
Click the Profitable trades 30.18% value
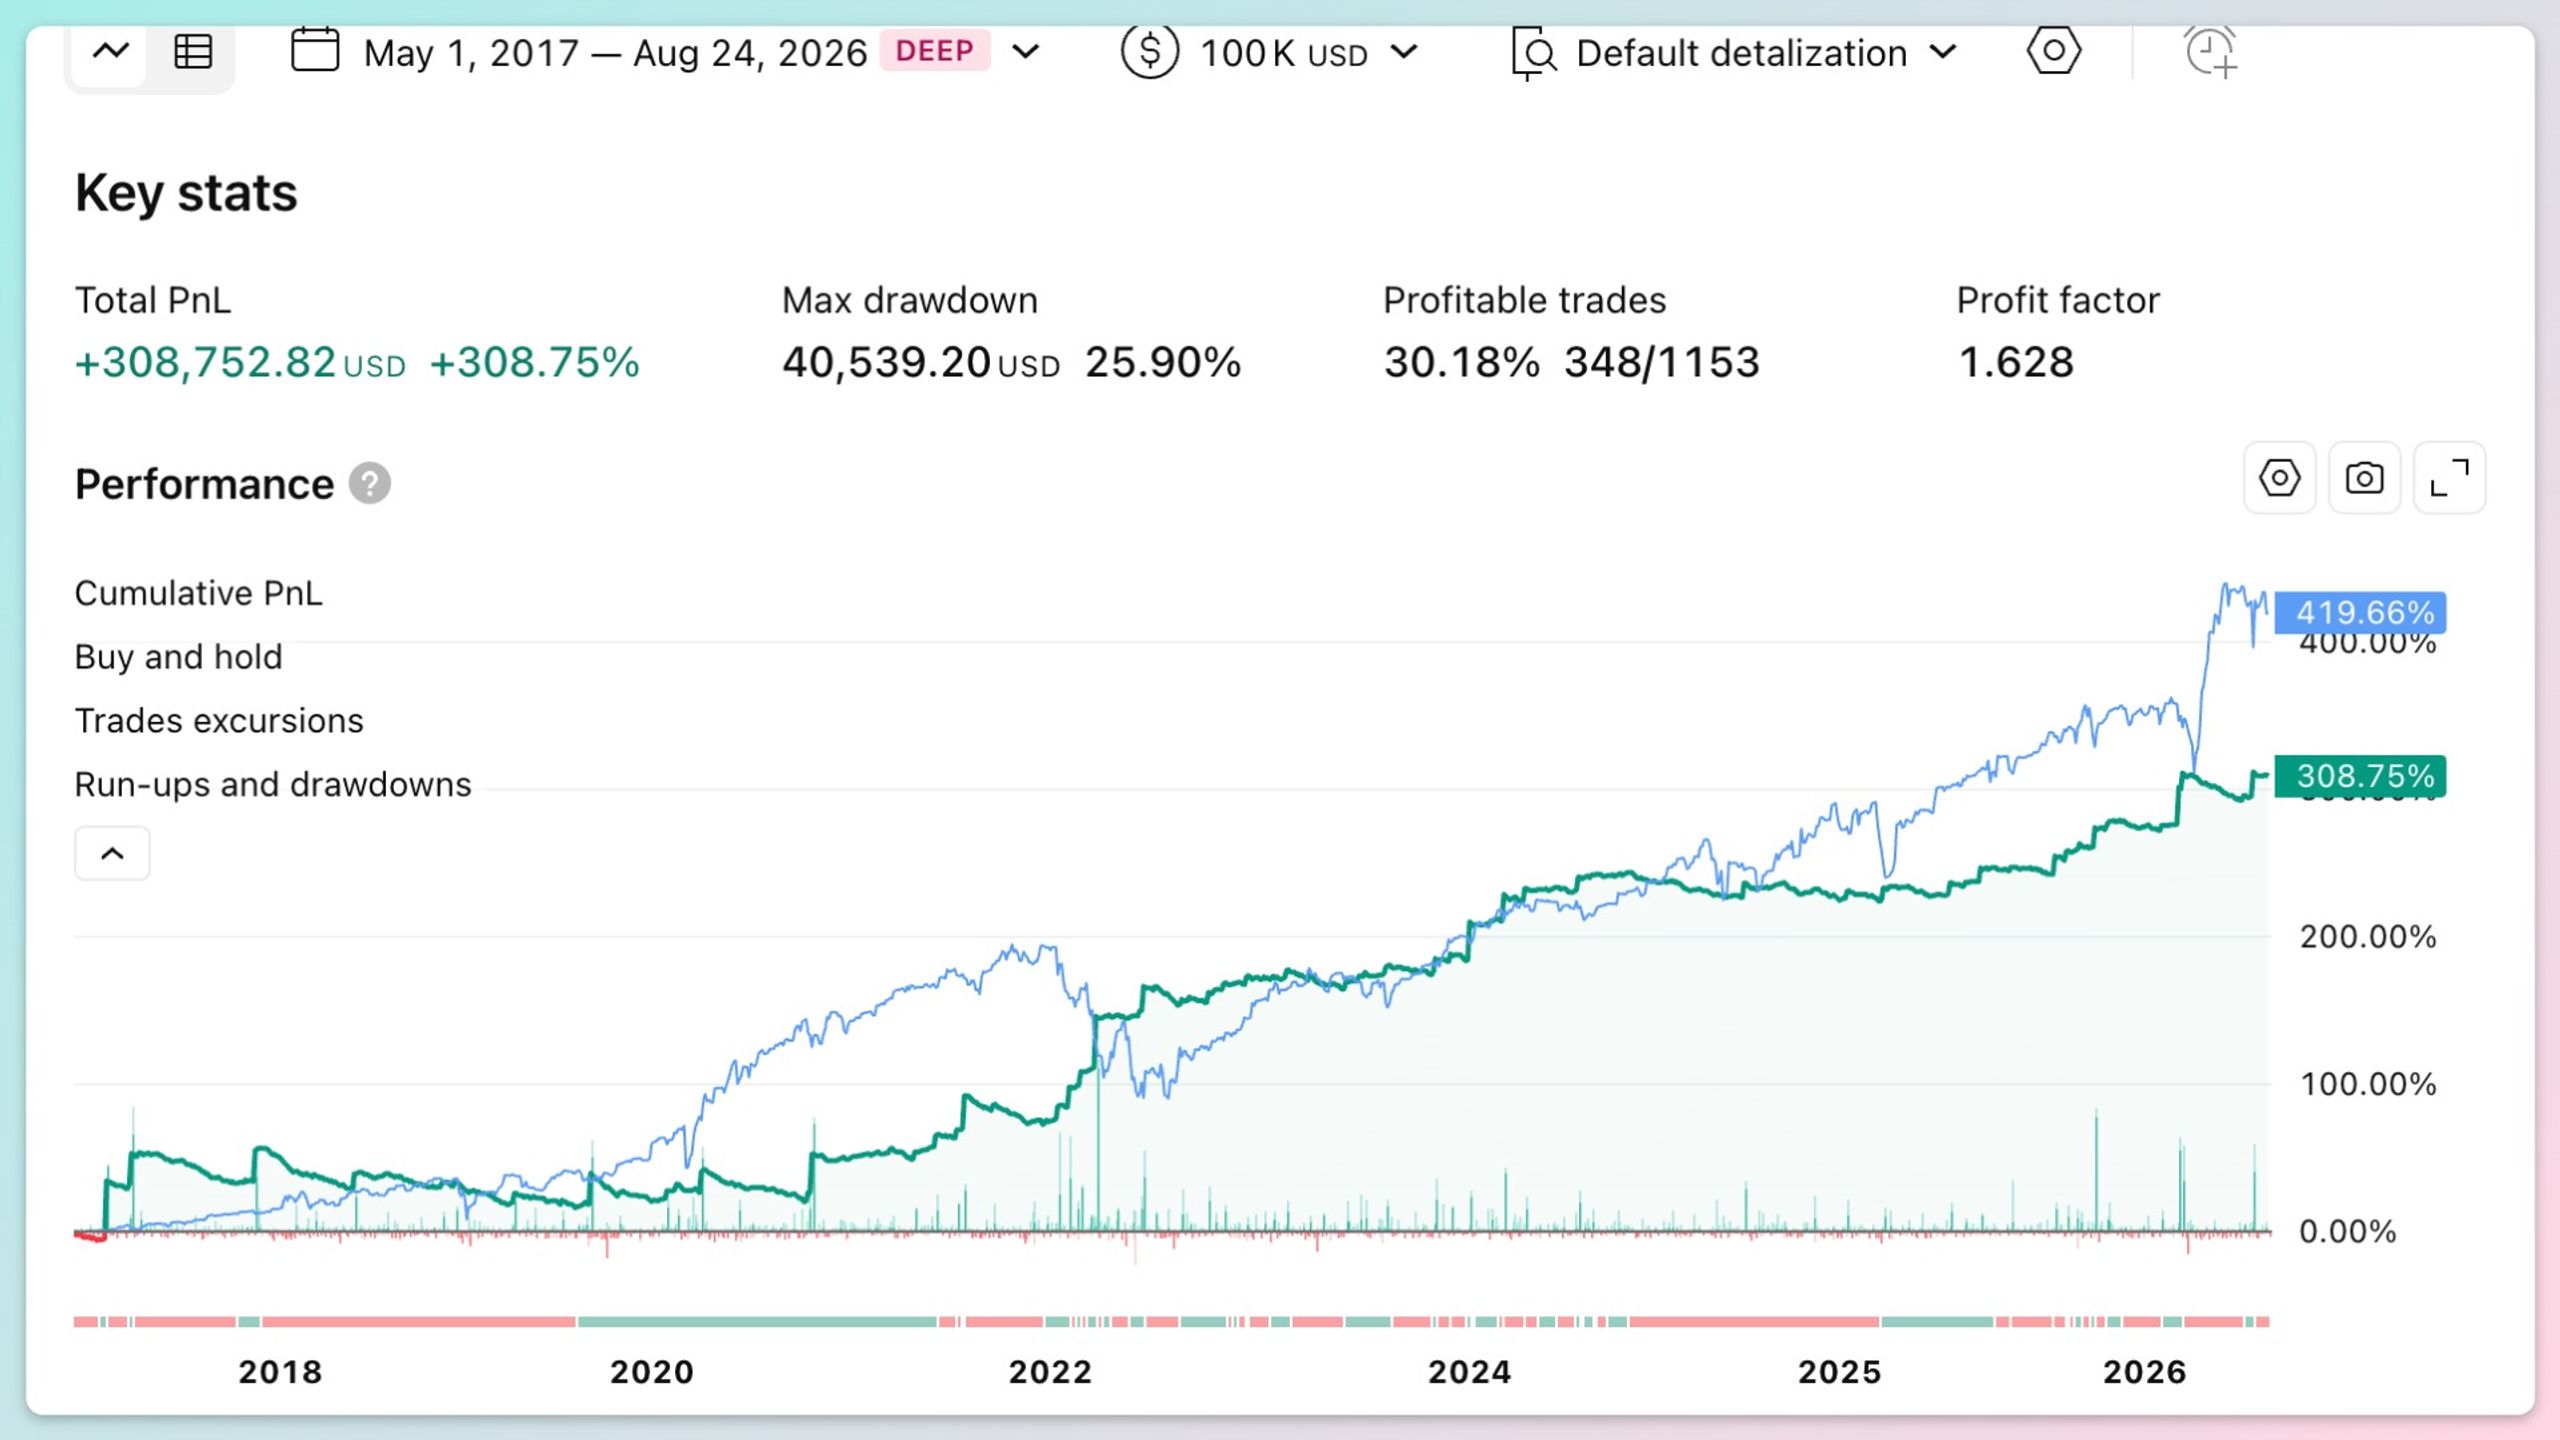[1461, 362]
